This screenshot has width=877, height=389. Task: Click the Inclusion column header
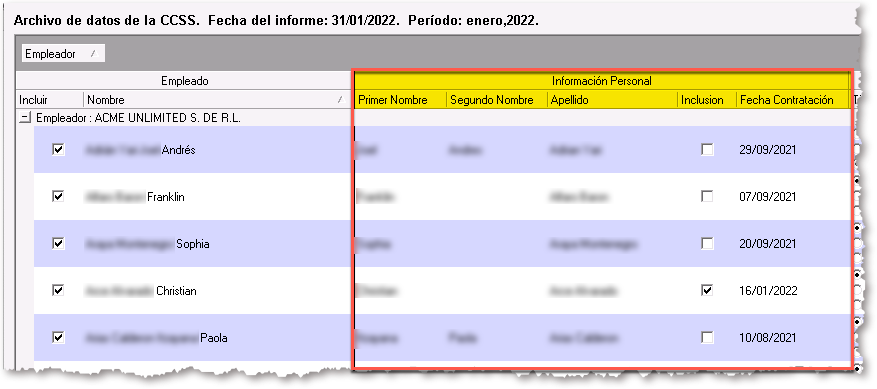(x=707, y=100)
